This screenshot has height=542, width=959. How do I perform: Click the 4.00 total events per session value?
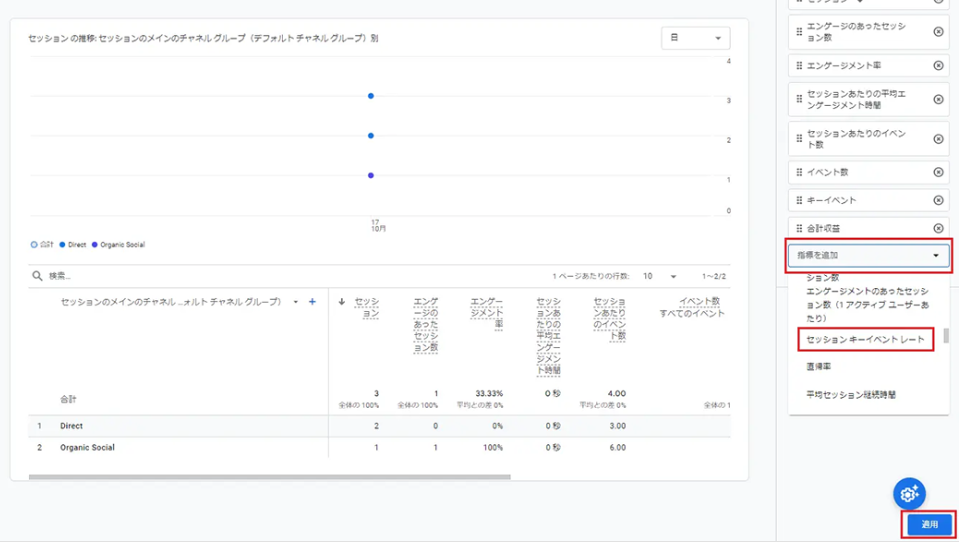coord(616,393)
